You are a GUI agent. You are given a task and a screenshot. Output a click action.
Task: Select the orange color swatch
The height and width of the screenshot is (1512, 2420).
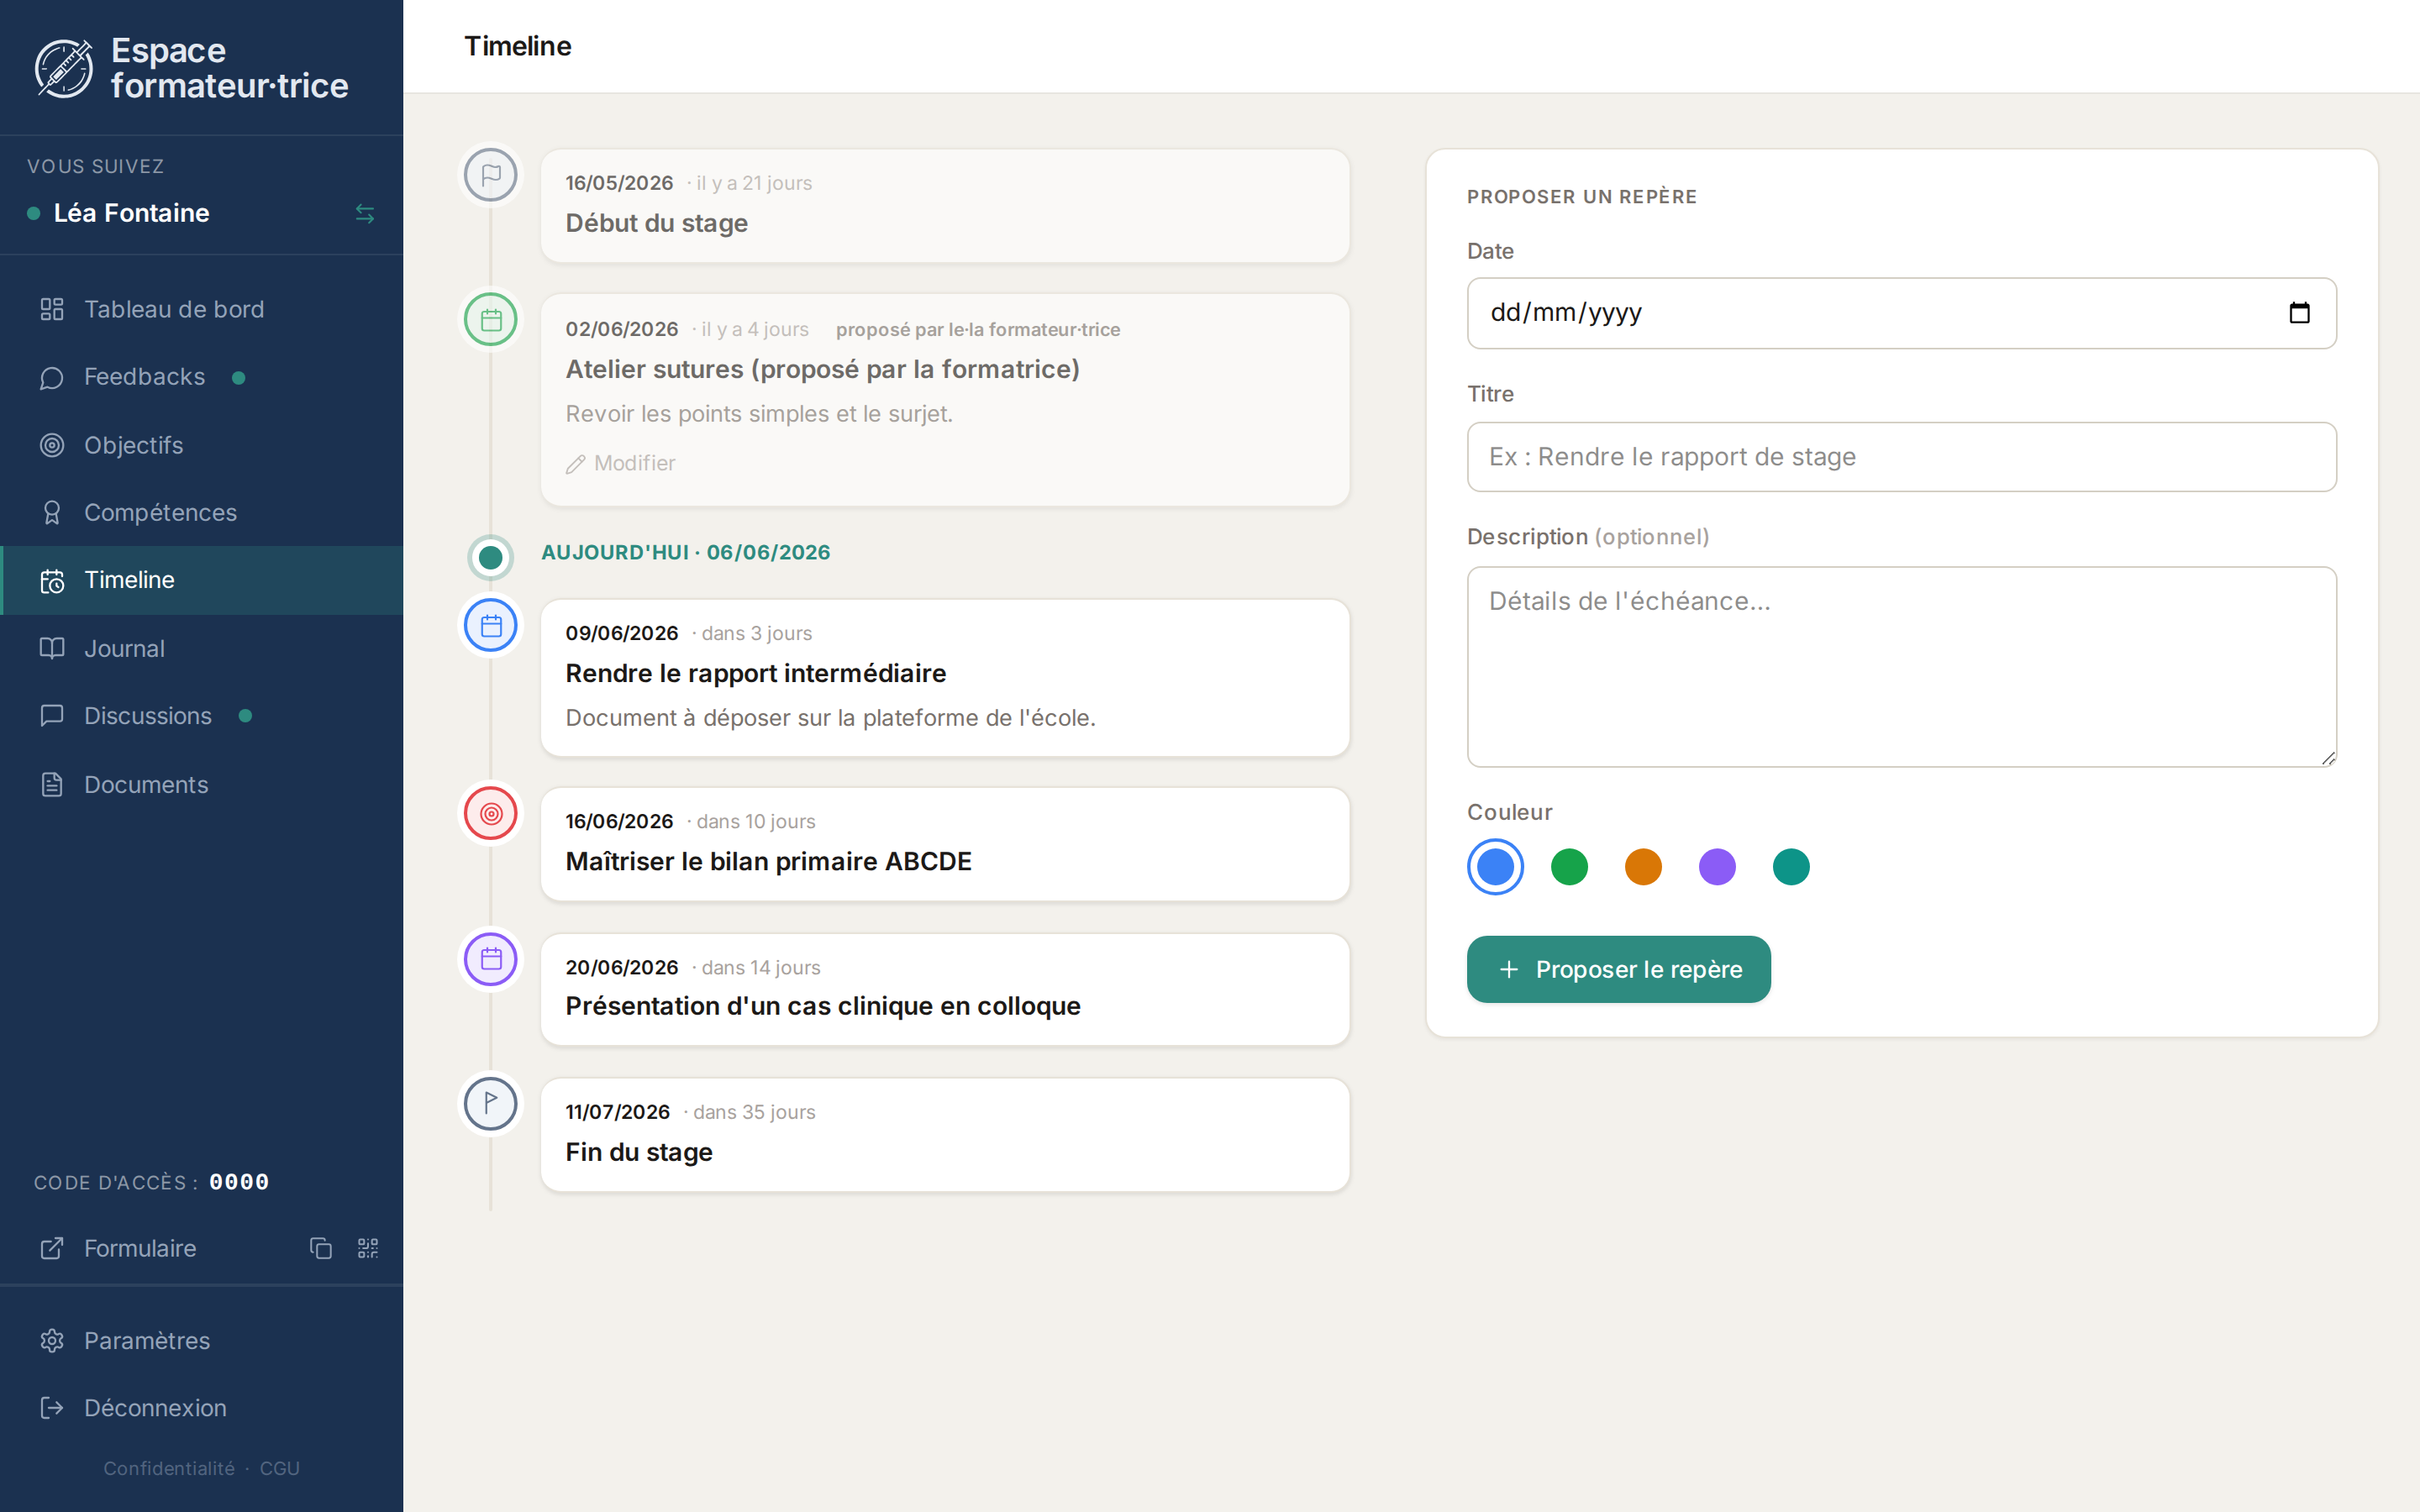(x=1643, y=867)
